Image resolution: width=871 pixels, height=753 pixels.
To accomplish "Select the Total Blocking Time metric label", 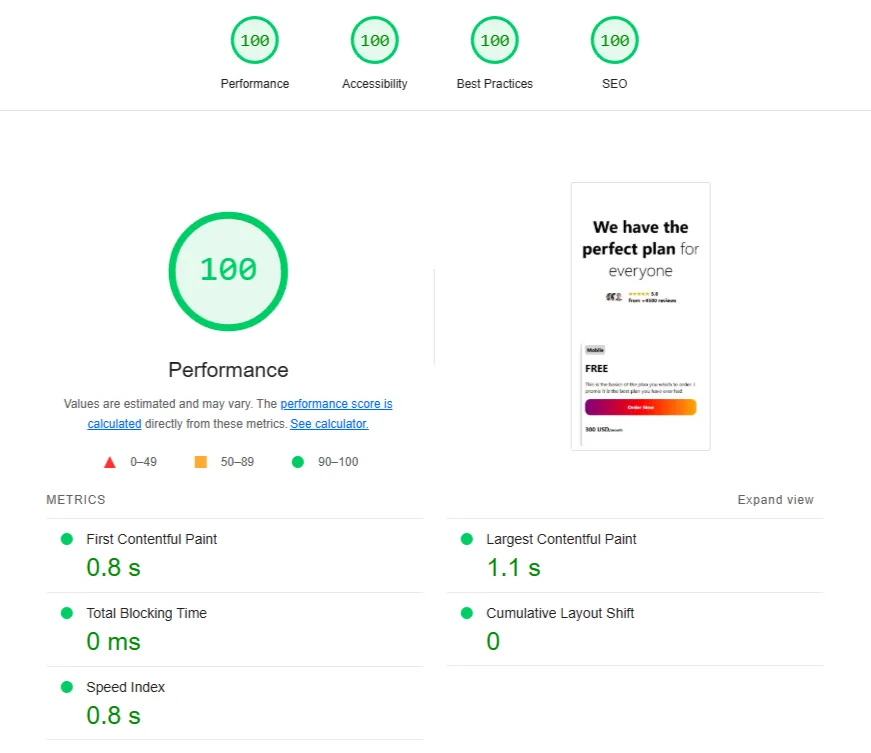I will (146, 613).
